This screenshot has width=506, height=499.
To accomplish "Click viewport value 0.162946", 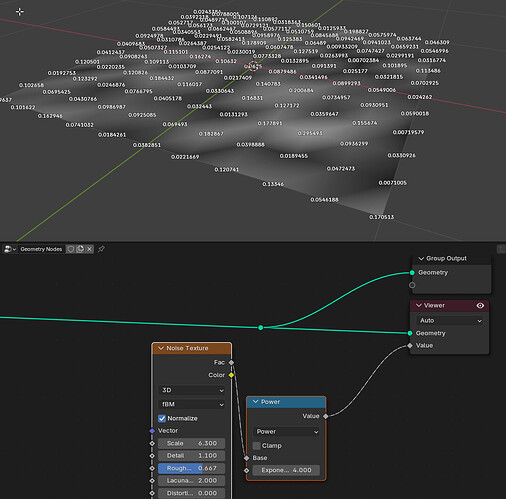I will point(50,116).
